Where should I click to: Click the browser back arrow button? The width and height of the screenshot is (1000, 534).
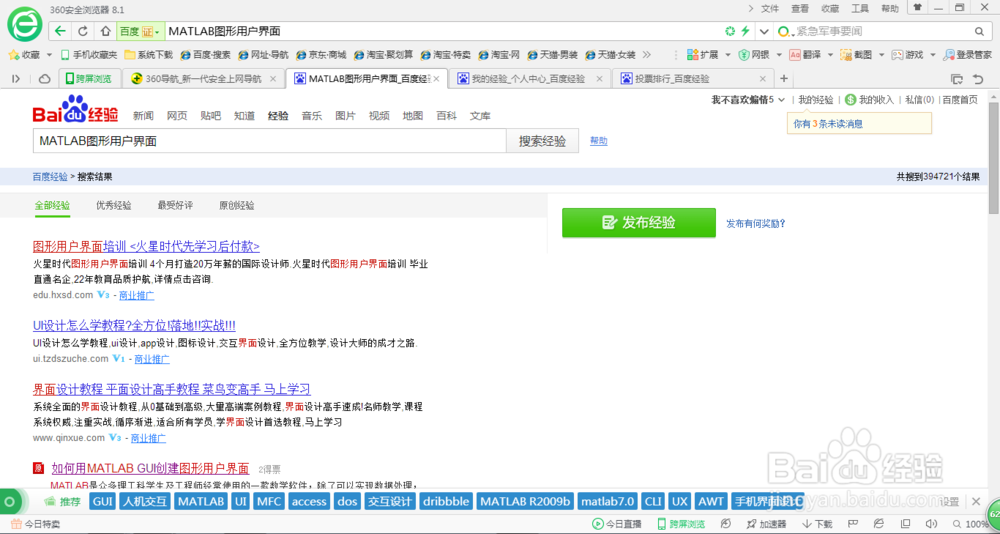pos(60,31)
